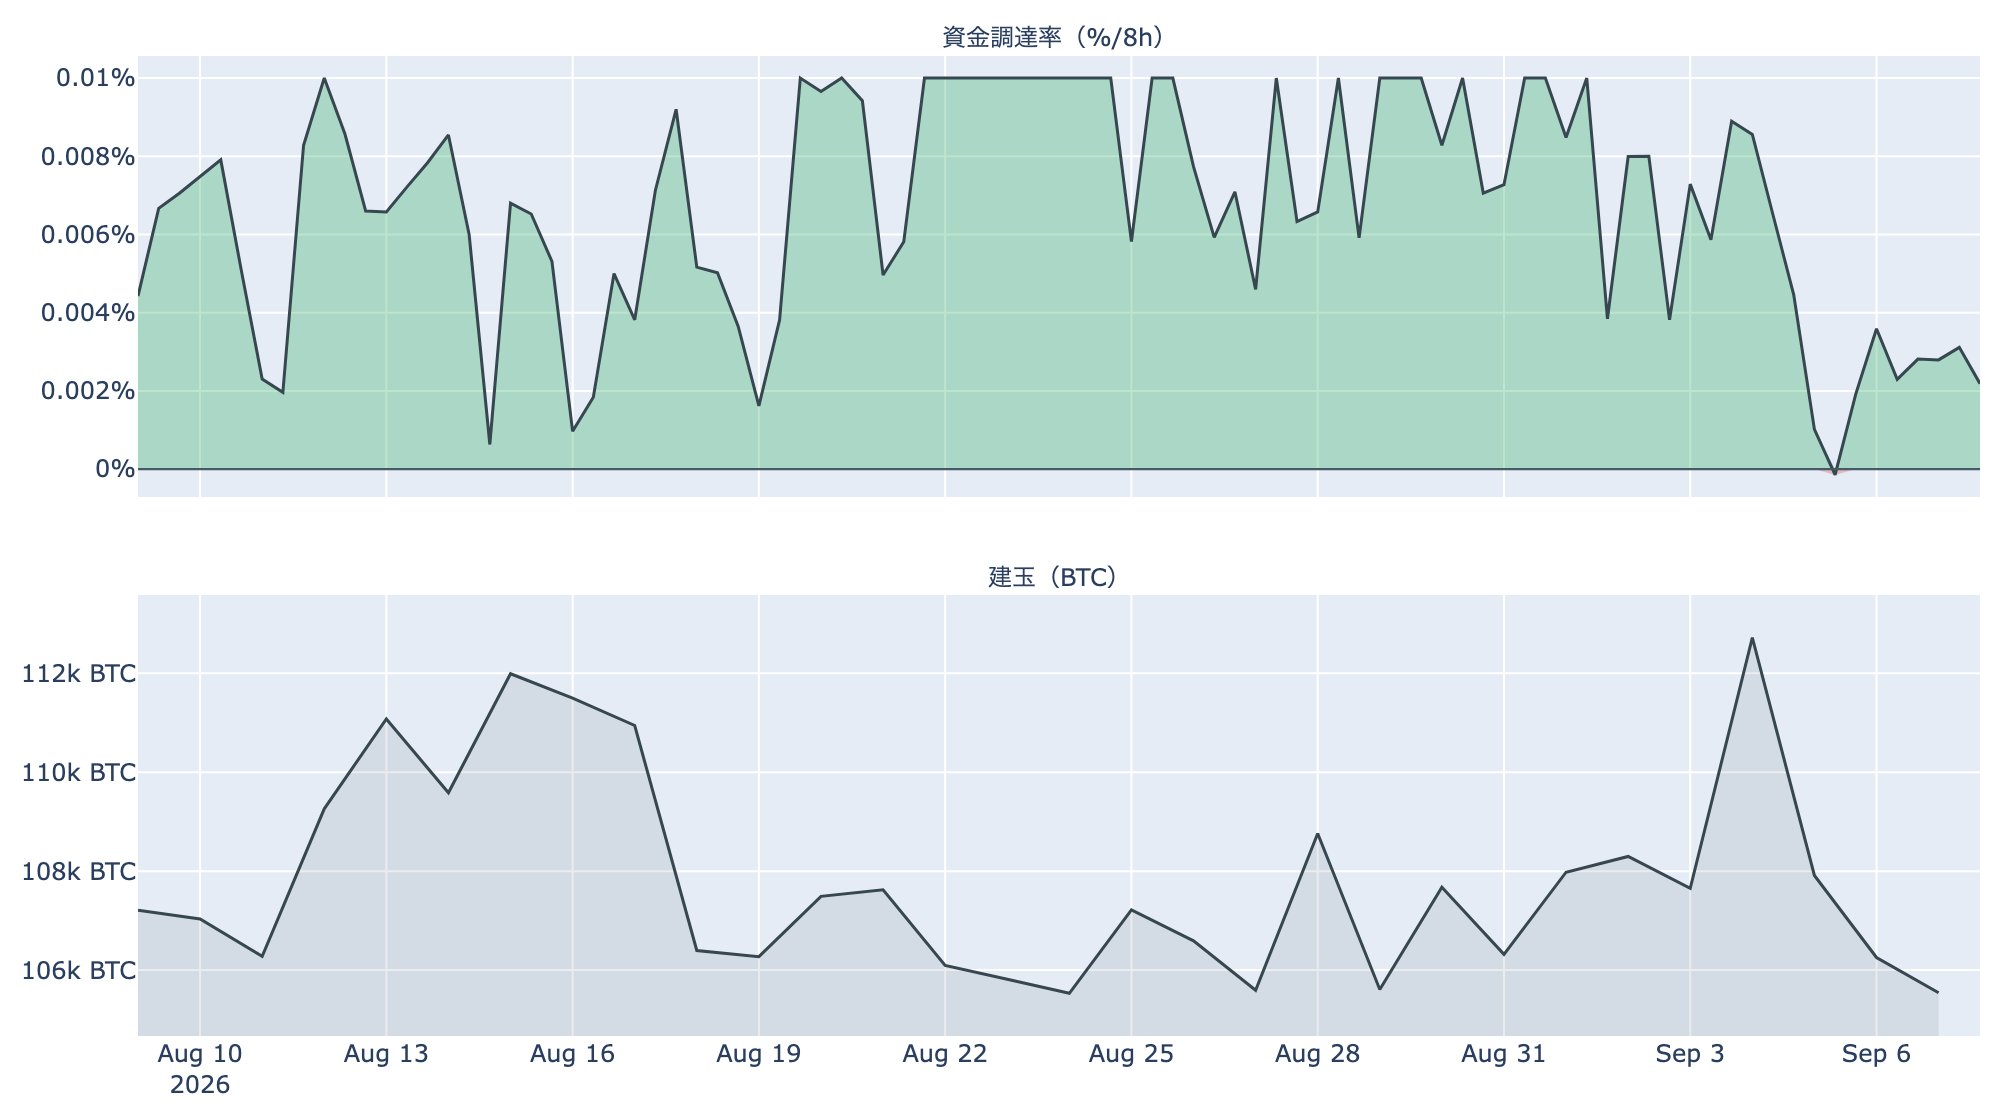The image size is (2000, 1120).
Task: Click the Aug 10 2026 date label
Action: point(200,1069)
